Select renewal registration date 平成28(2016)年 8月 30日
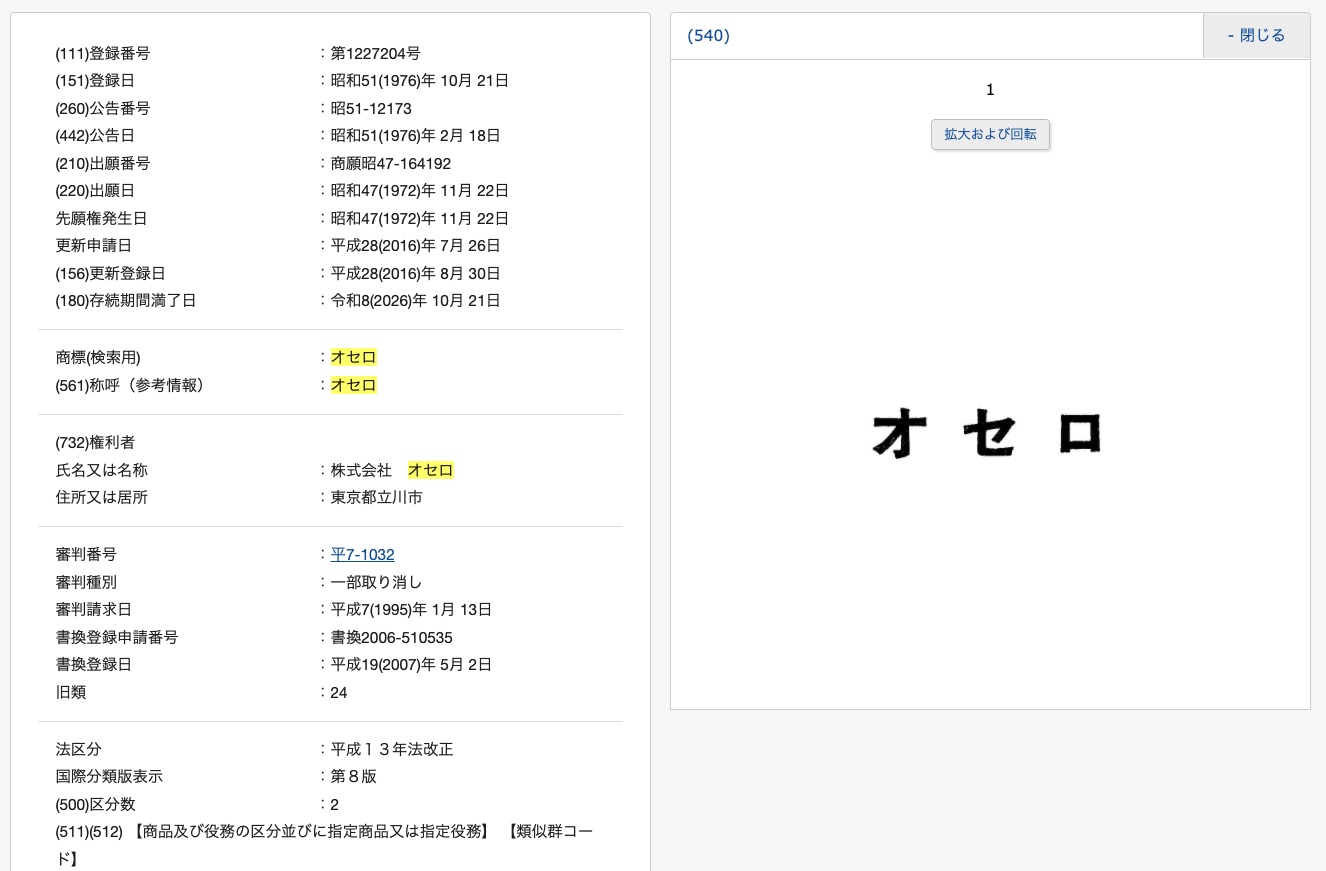This screenshot has width=1326, height=871. pyautogui.click(x=416, y=273)
